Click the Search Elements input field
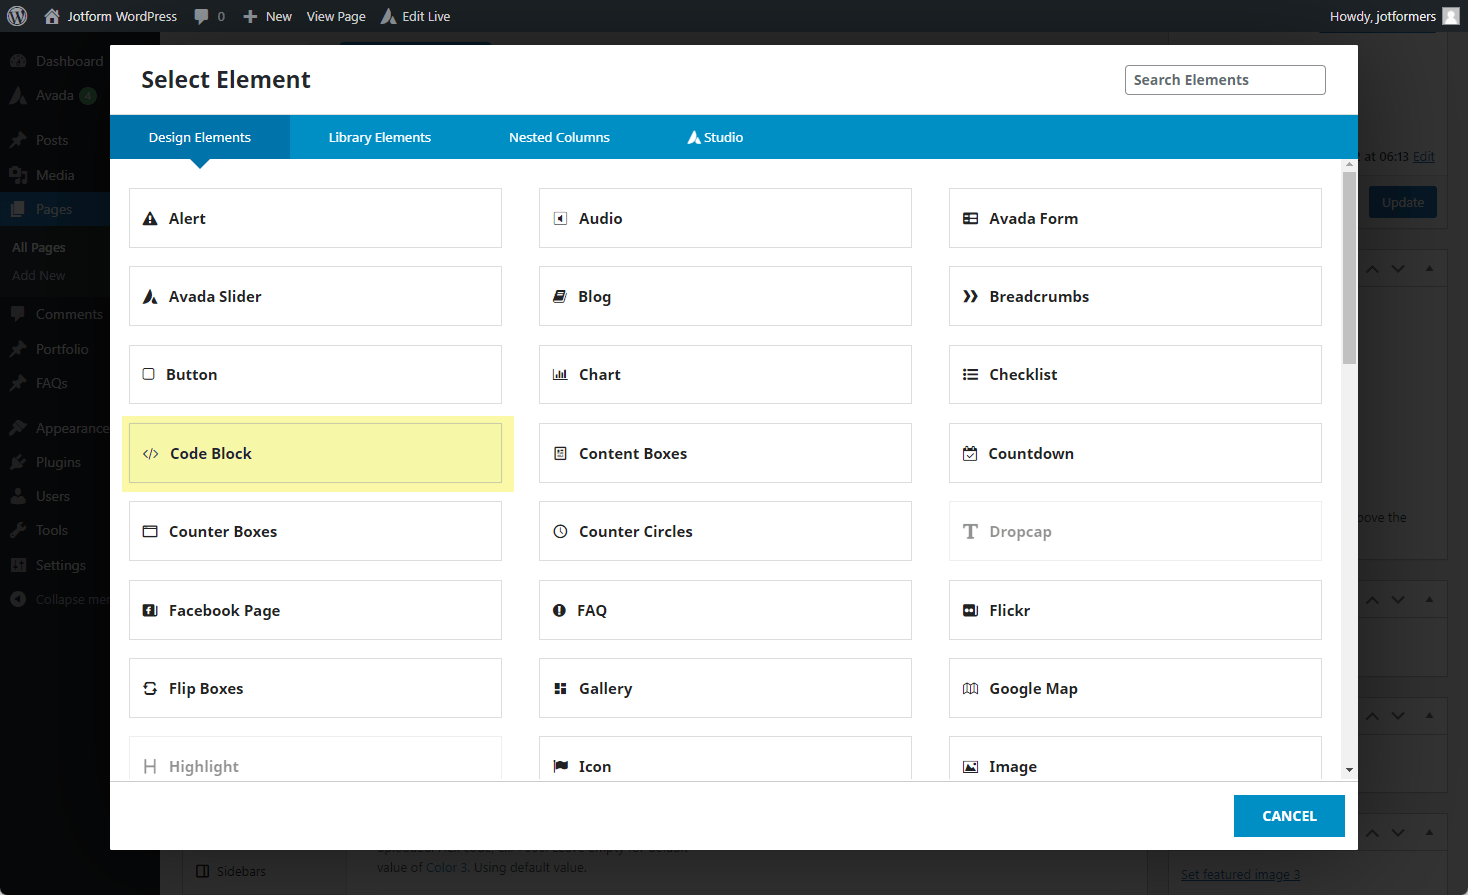 (1225, 80)
